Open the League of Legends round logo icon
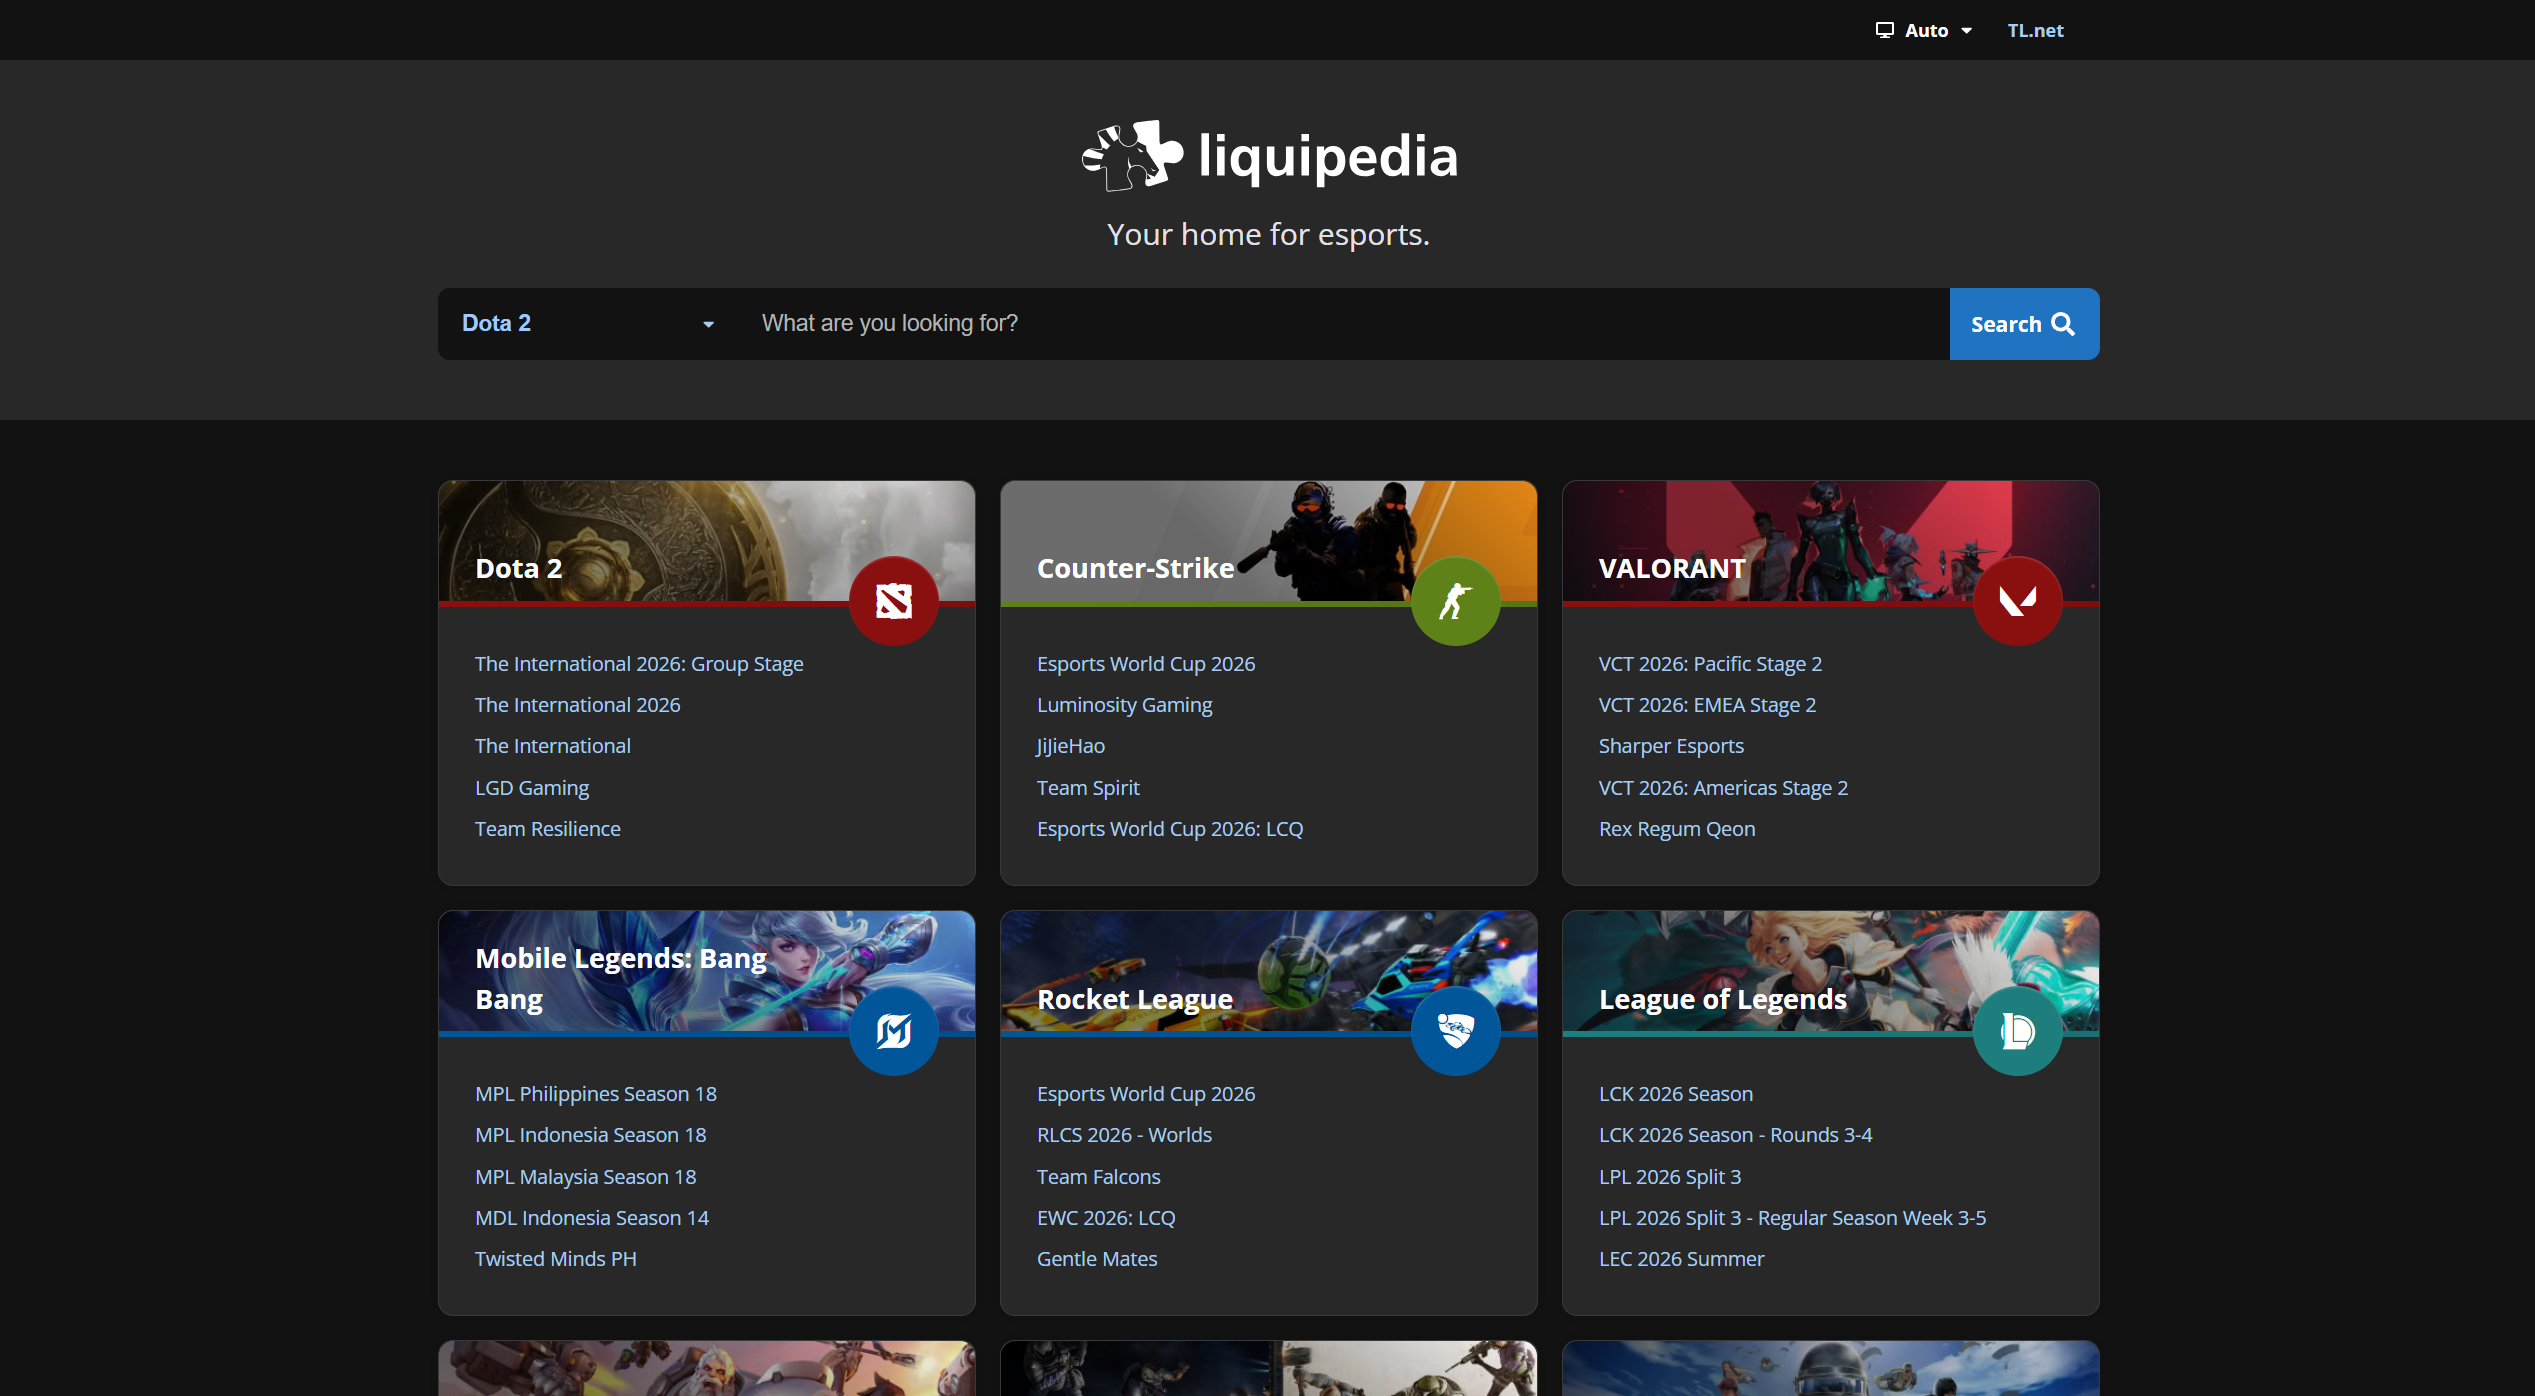This screenshot has height=1396, width=2535. pos(2018,1031)
